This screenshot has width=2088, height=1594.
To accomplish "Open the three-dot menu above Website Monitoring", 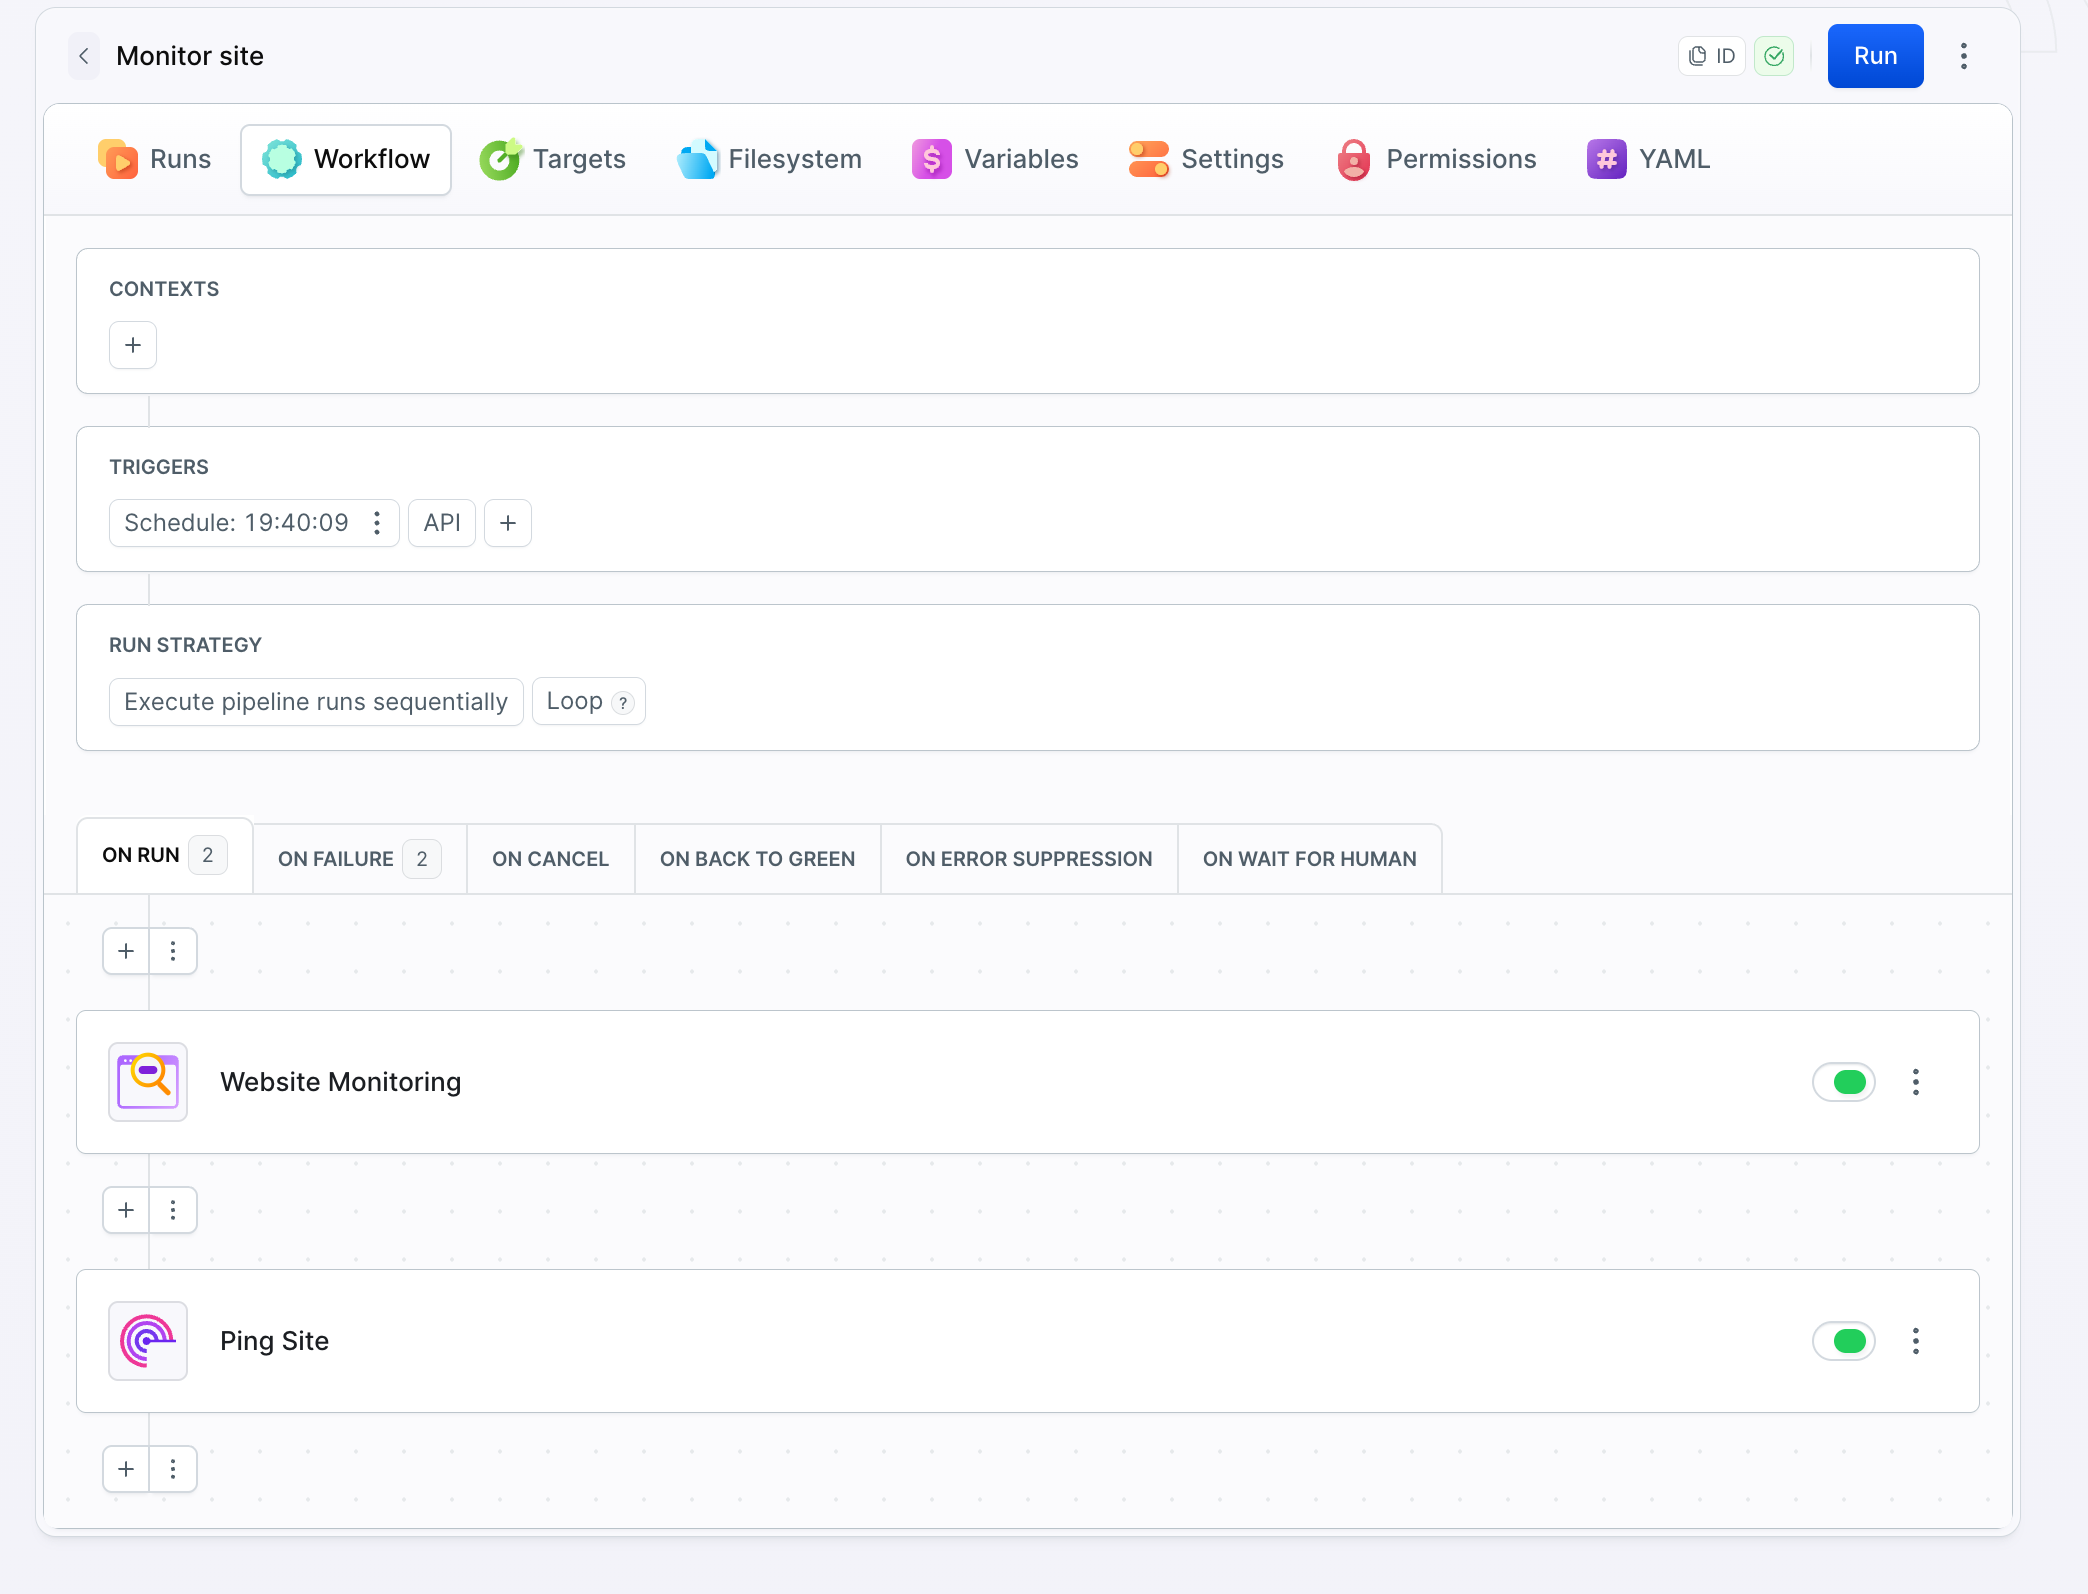I will pos(173,951).
